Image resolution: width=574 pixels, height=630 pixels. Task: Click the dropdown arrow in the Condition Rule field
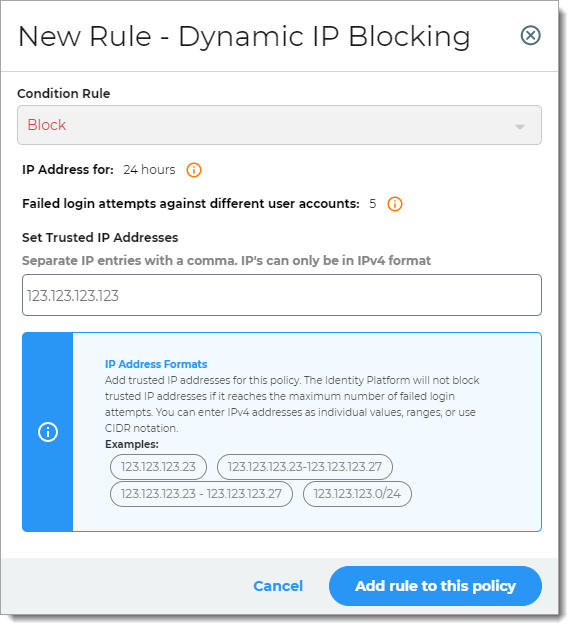(x=520, y=127)
